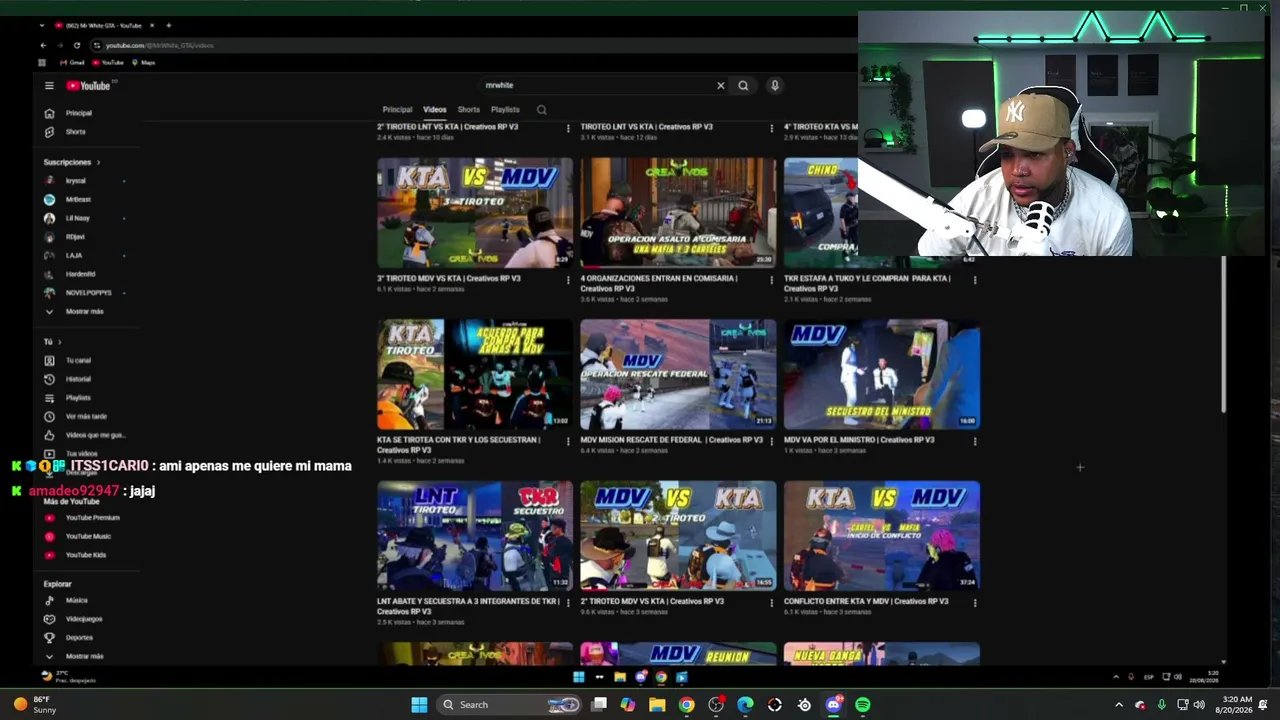Screen dimensions: 1280x720
Task: Clear the mrwhite search text
Action: point(720,86)
